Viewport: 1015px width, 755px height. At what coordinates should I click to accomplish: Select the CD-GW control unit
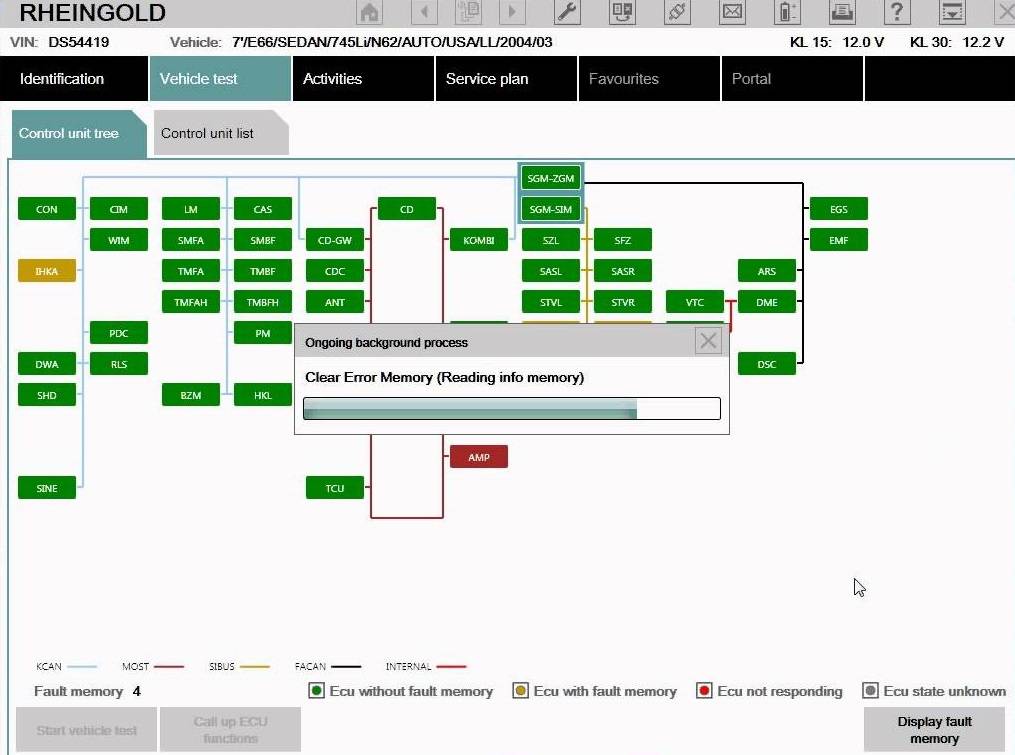click(335, 240)
